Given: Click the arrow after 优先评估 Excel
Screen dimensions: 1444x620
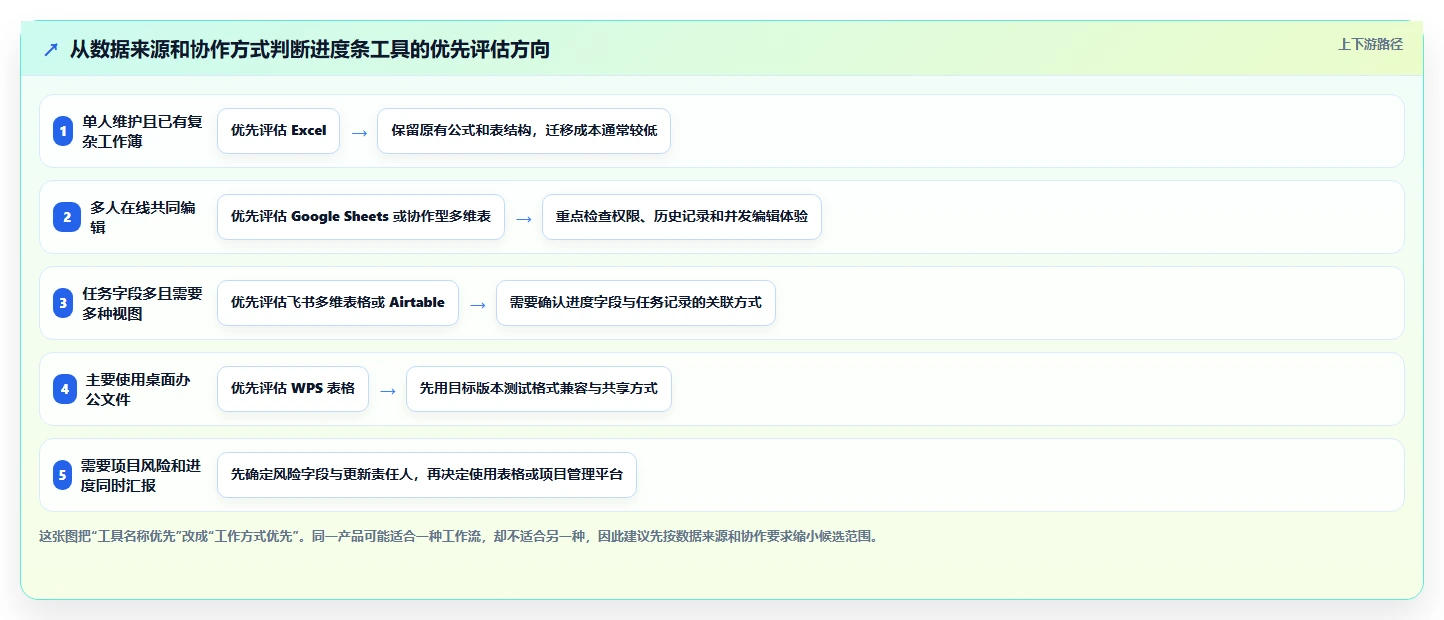Looking at the screenshot, I should pyautogui.click(x=359, y=132).
